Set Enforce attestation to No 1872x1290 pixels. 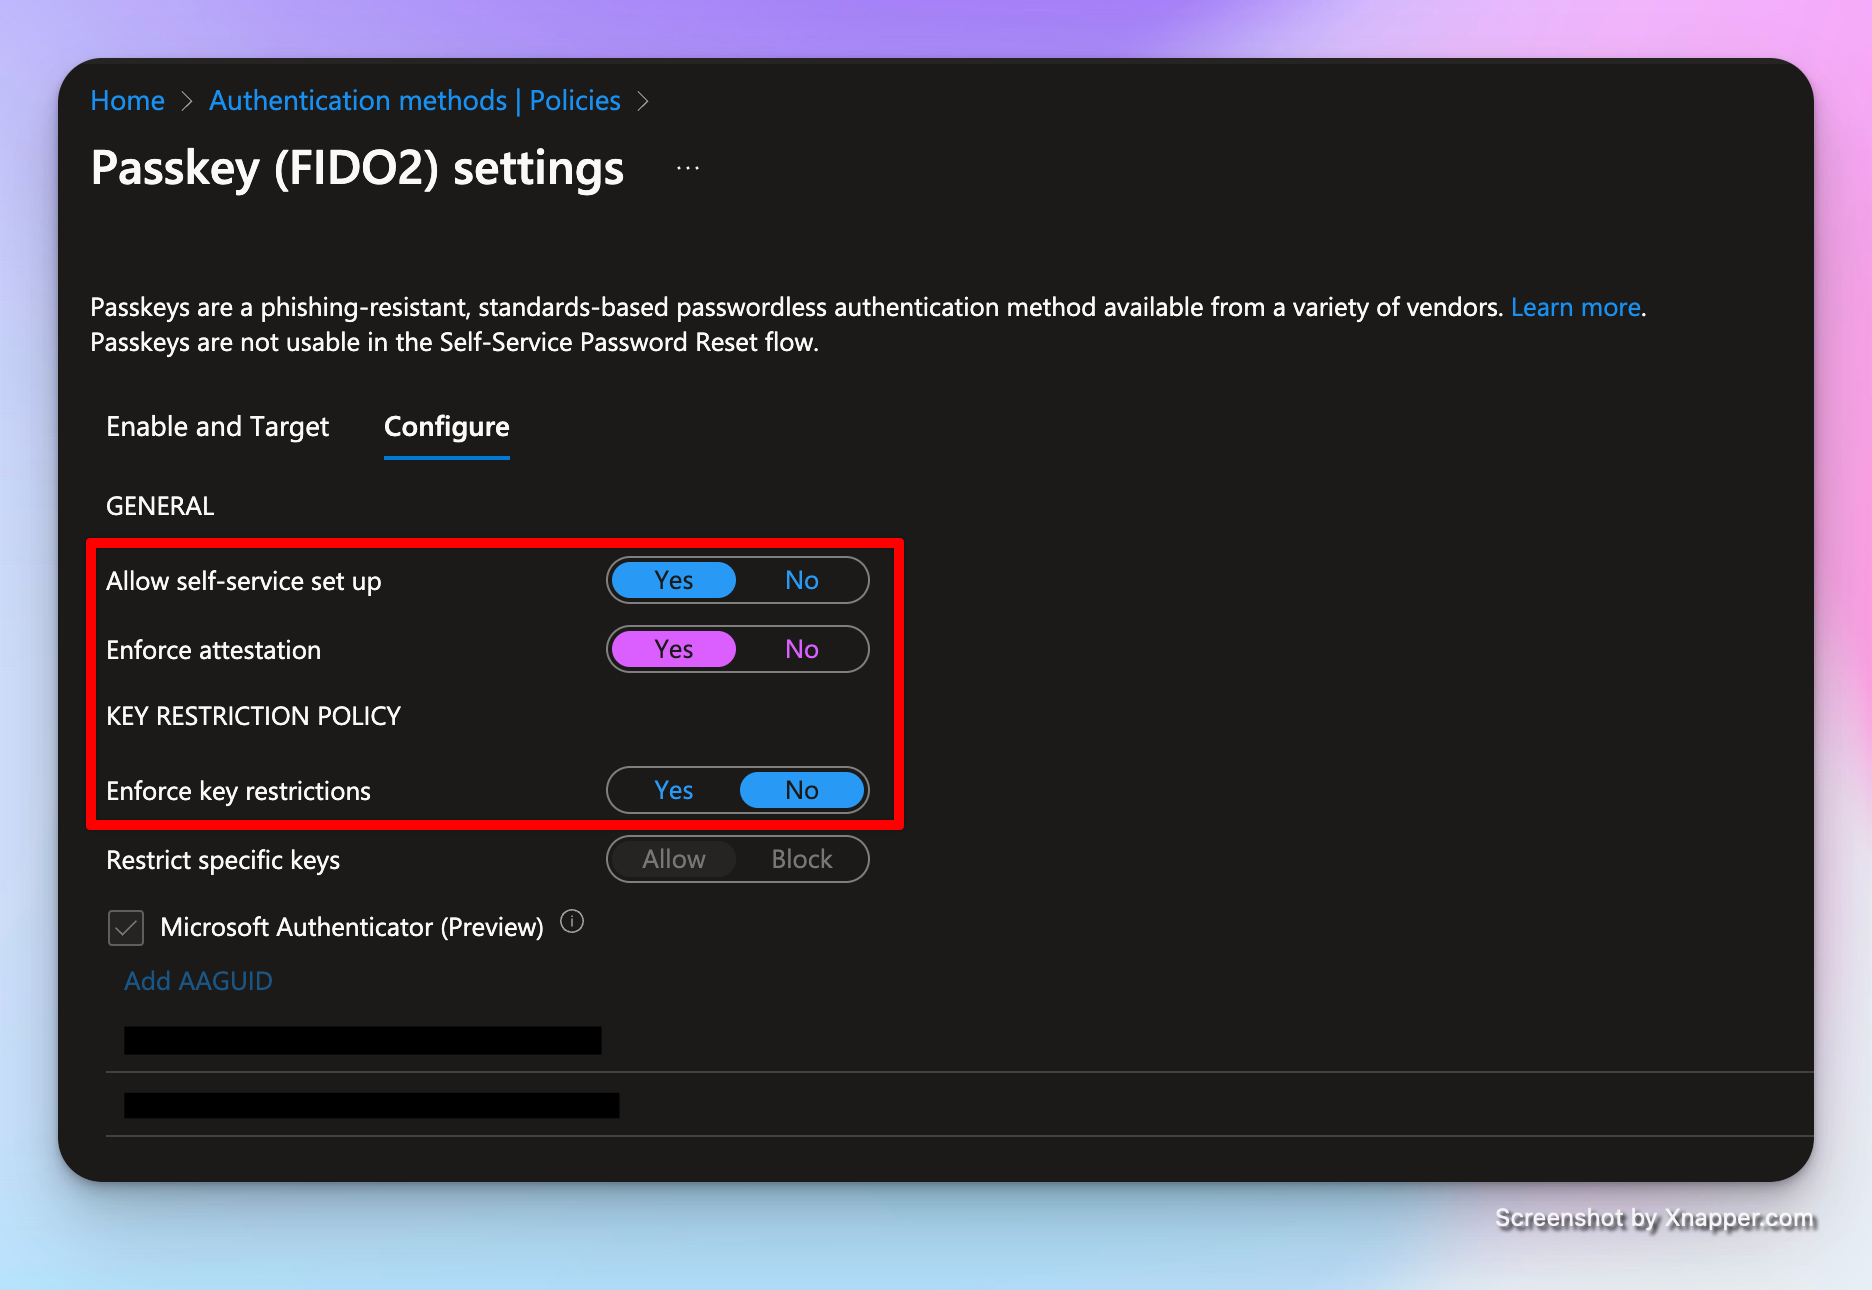click(801, 650)
